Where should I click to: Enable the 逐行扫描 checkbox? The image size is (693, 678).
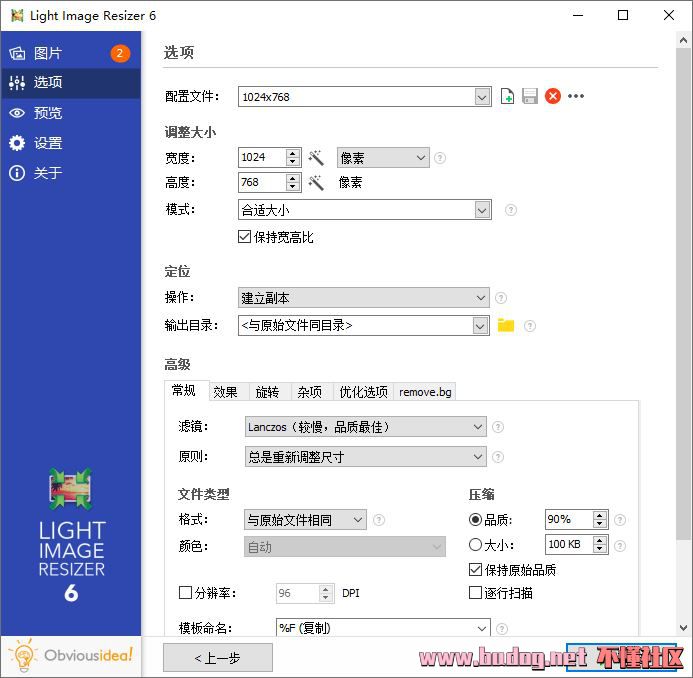(x=475, y=593)
